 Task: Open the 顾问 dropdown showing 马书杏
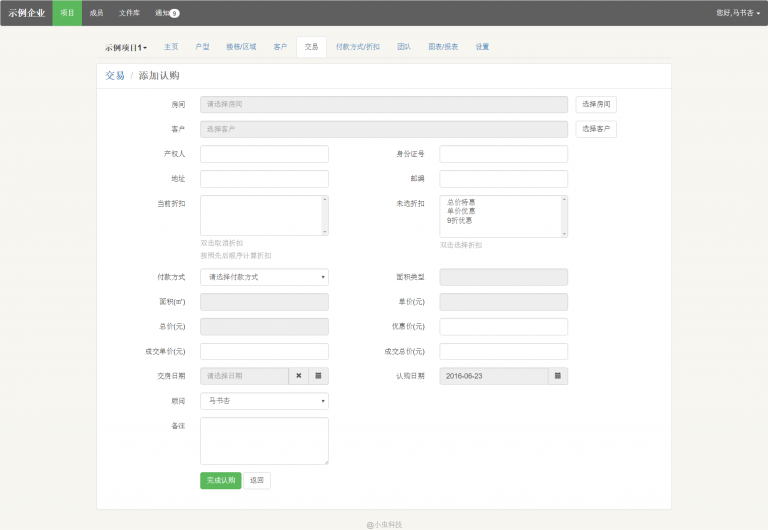264,401
